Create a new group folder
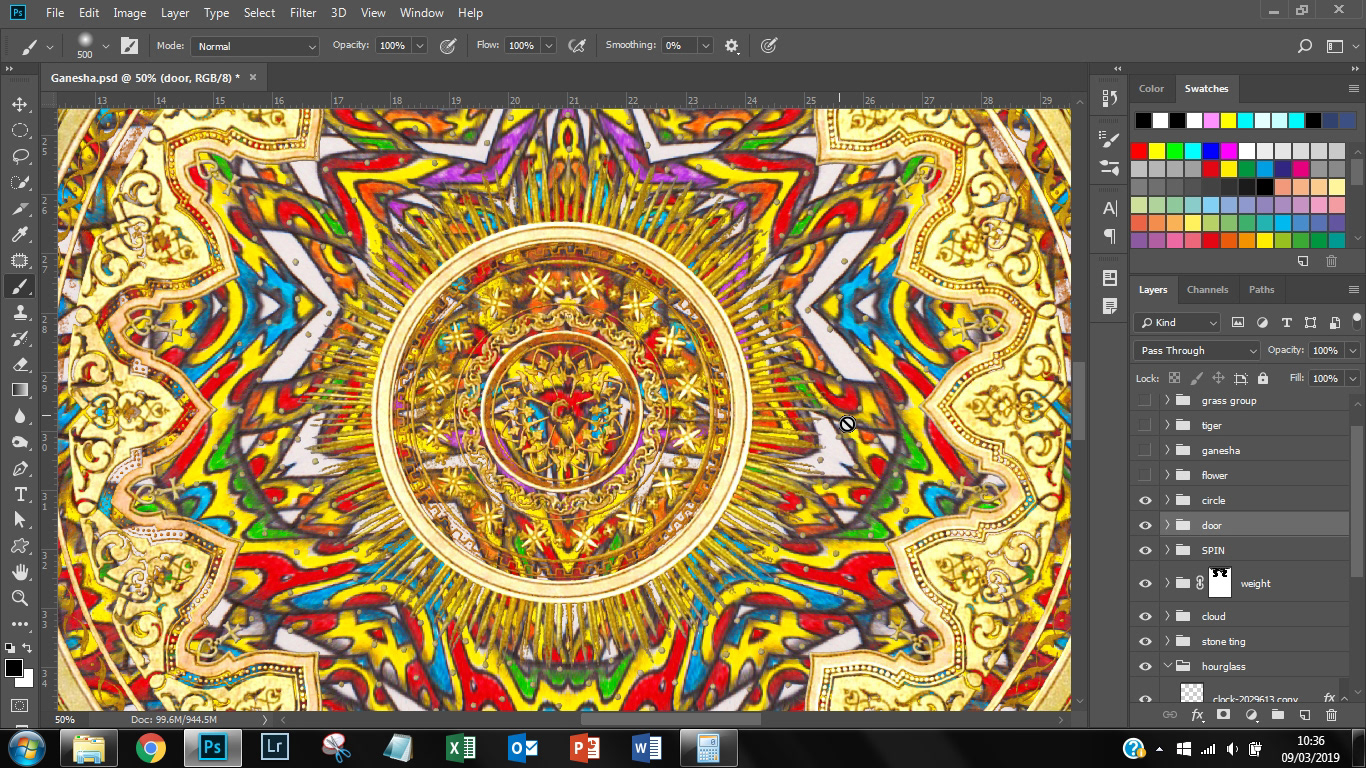Image resolution: width=1366 pixels, height=768 pixels. point(1277,715)
